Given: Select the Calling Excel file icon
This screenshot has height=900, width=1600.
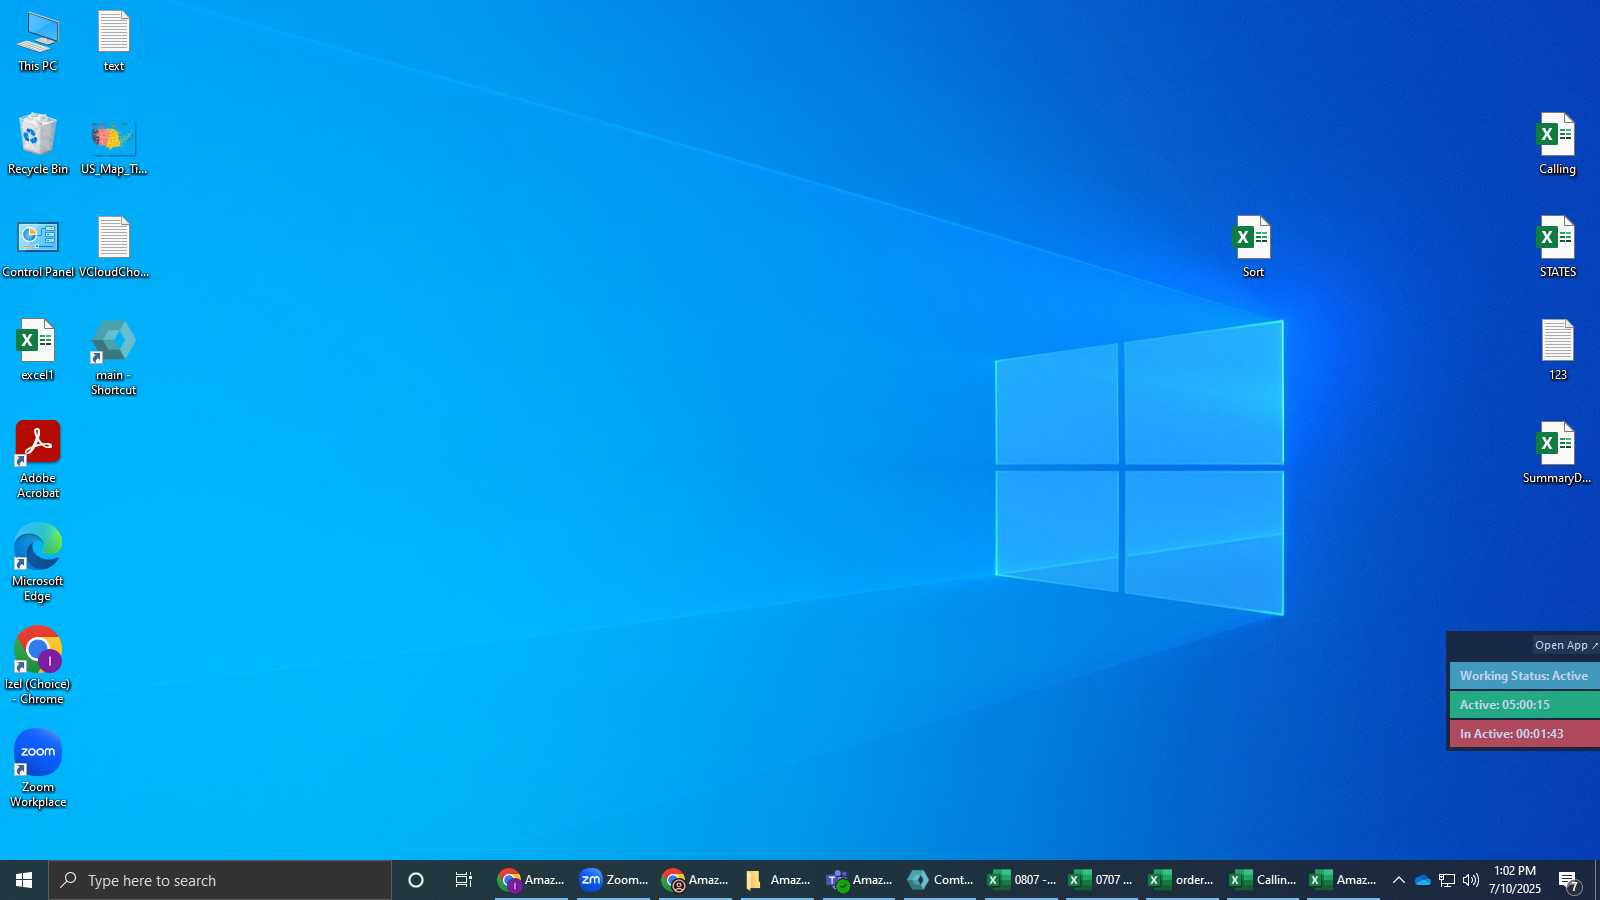Looking at the screenshot, I should [x=1557, y=145].
